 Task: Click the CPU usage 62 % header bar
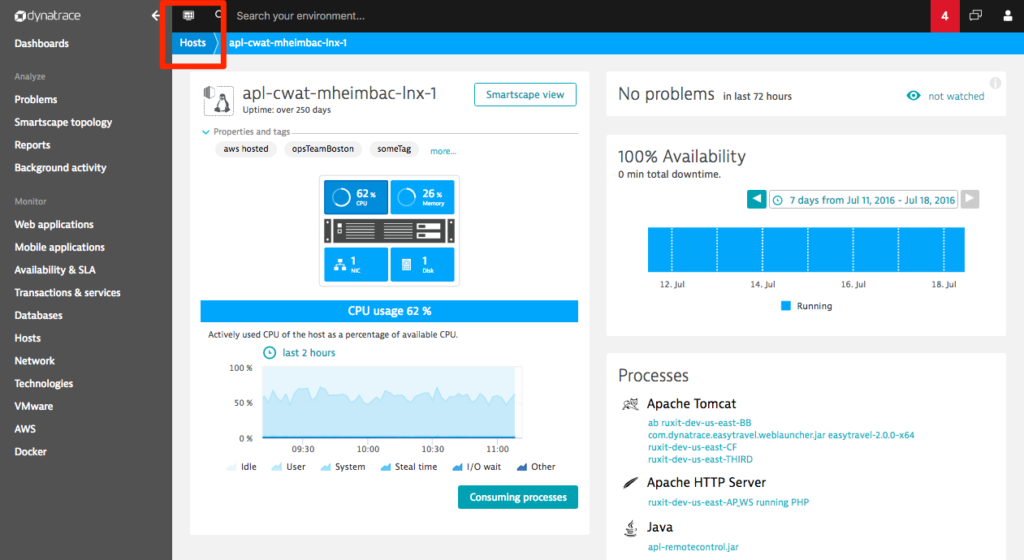click(389, 311)
